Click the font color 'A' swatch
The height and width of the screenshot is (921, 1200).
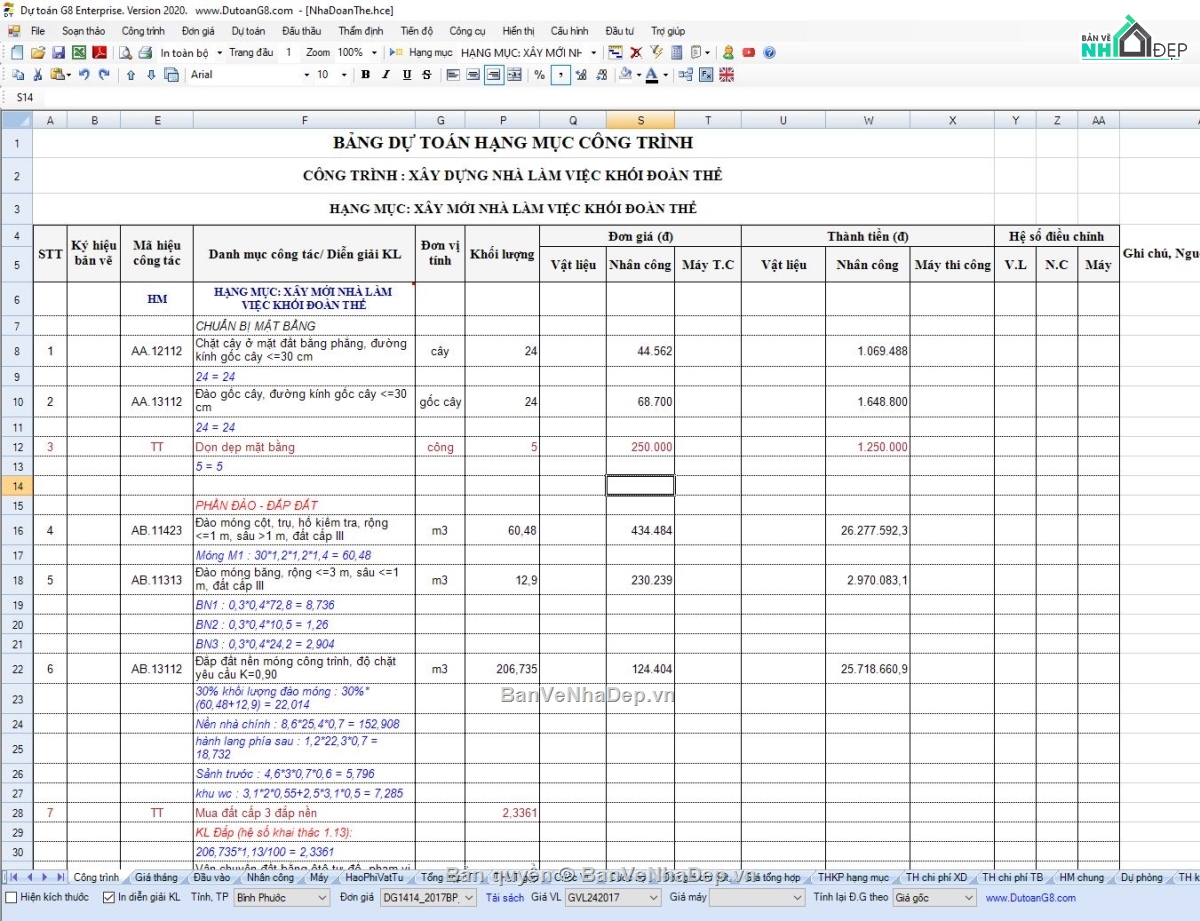[651, 74]
